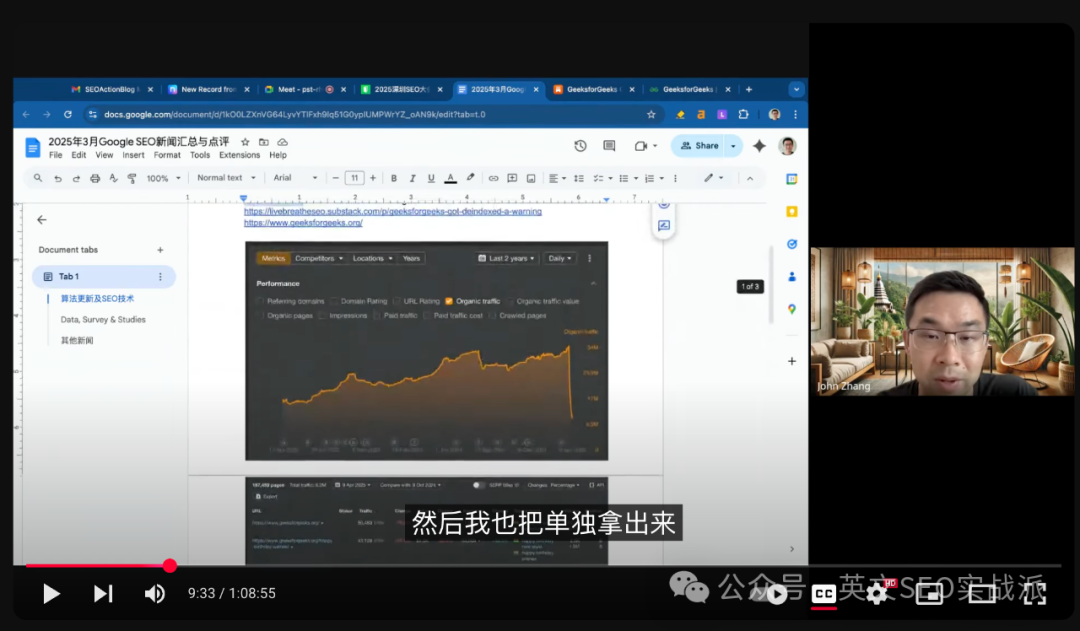Star the Google Docs document
The width and height of the screenshot is (1080, 631).
[x=245, y=142]
